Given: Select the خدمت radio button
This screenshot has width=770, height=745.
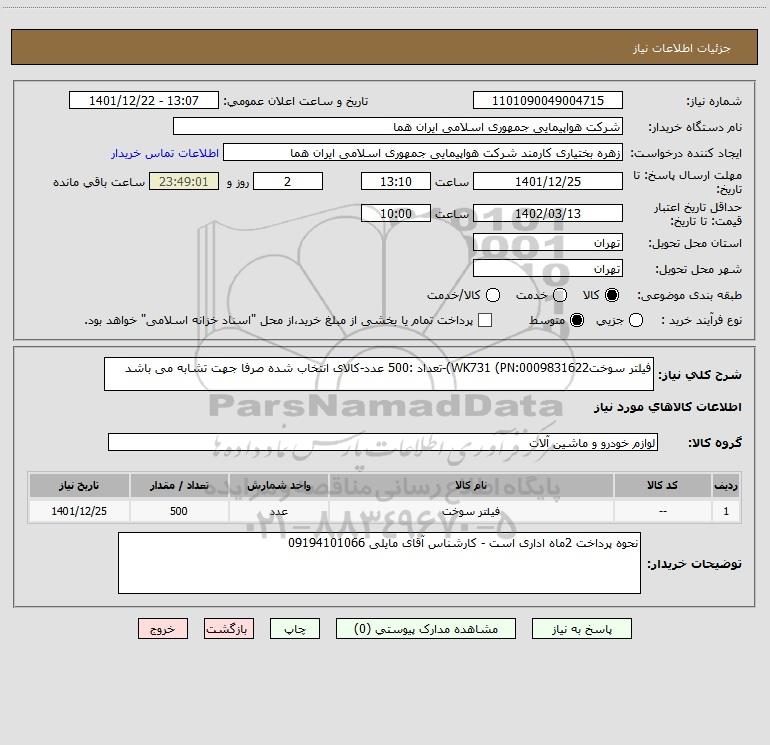Looking at the screenshot, I should click(x=560, y=295).
